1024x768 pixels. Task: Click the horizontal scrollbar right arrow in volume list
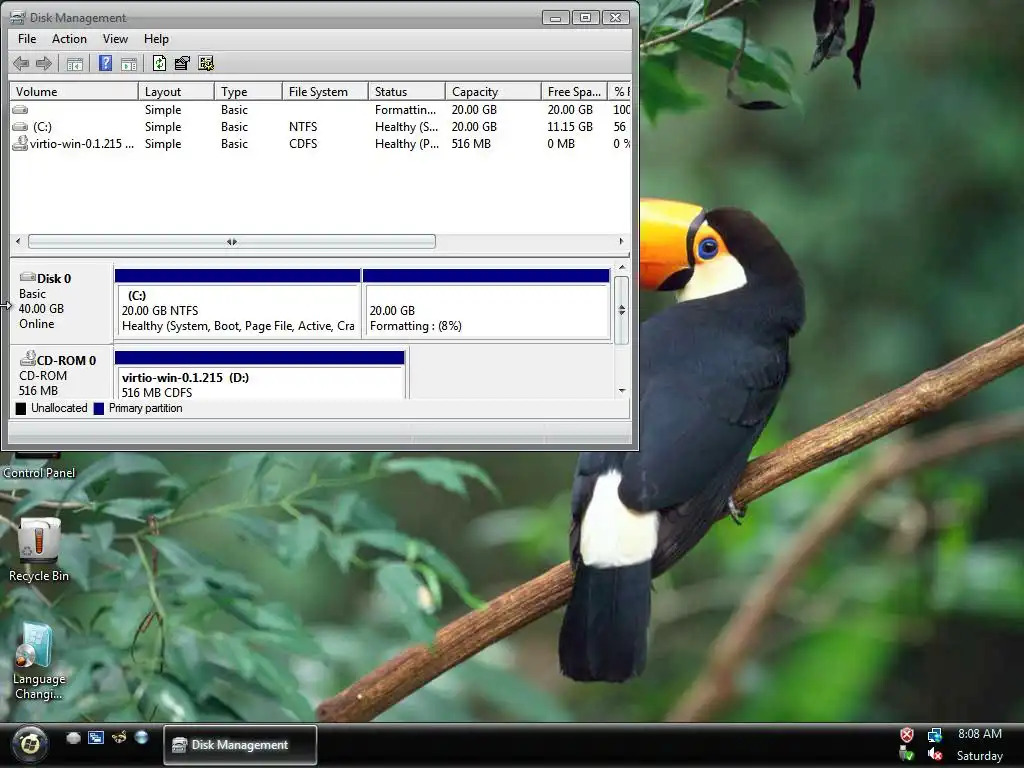point(622,242)
